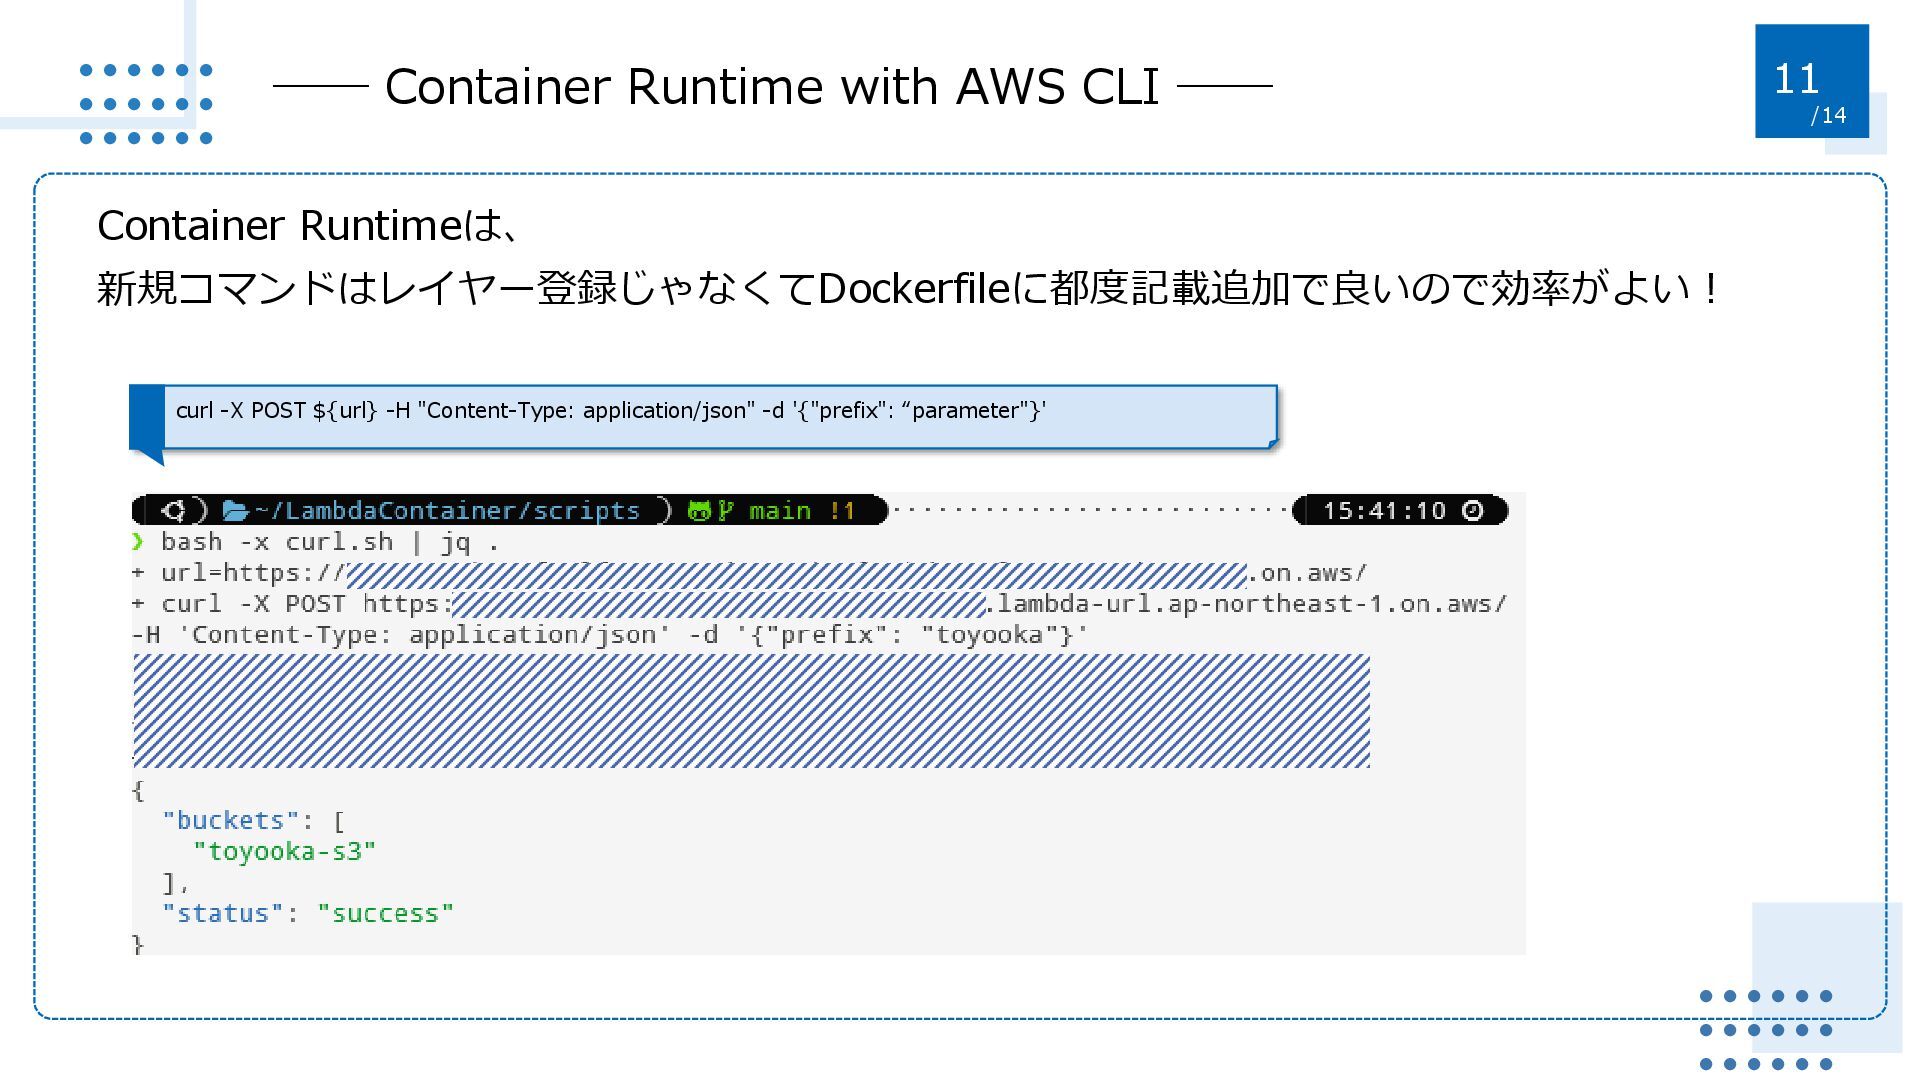The image size is (1920, 1080).
Task: Click the -H 'Content-Type: application/json' line
Action: [610, 635]
